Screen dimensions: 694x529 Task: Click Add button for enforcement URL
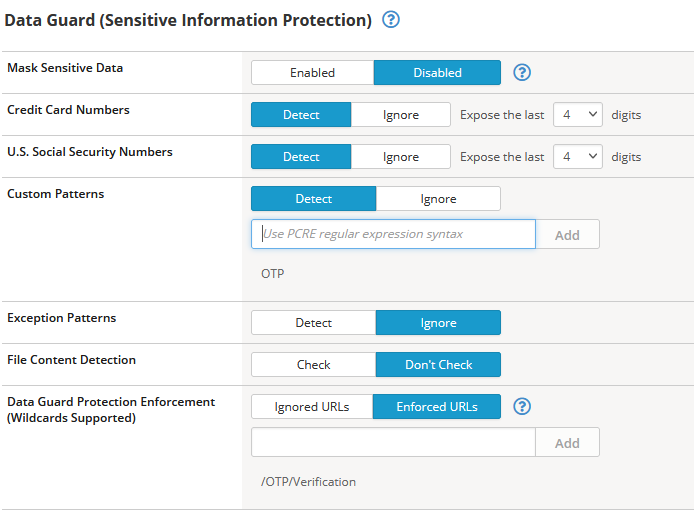567,442
